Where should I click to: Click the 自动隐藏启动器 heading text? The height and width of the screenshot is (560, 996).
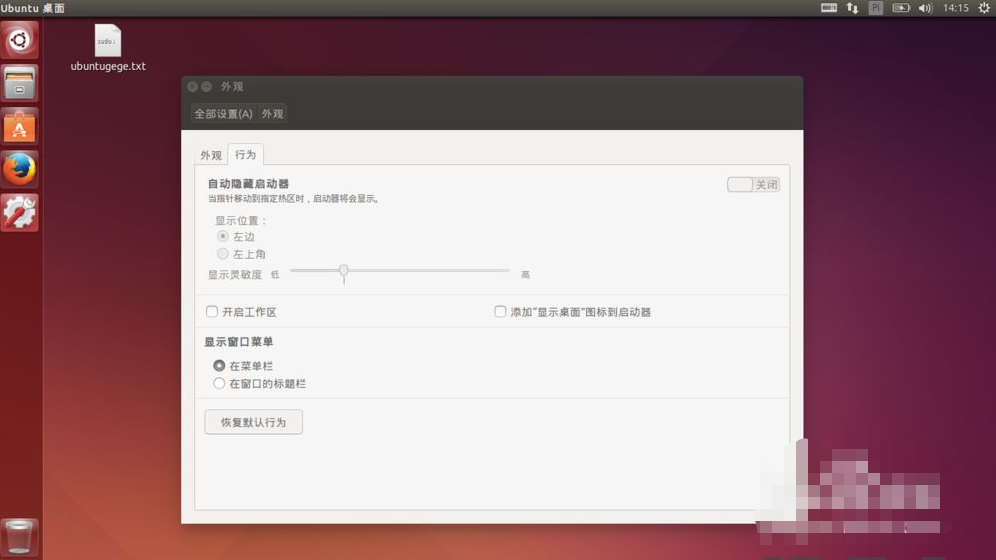coord(248,183)
